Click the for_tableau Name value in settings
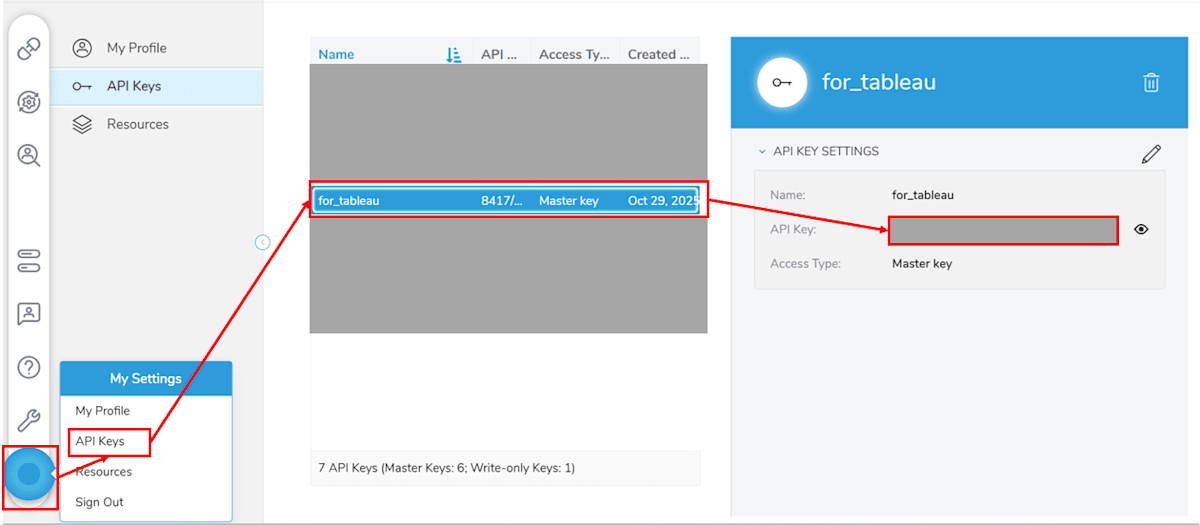This screenshot has height=525, width=1200. pos(923,195)
